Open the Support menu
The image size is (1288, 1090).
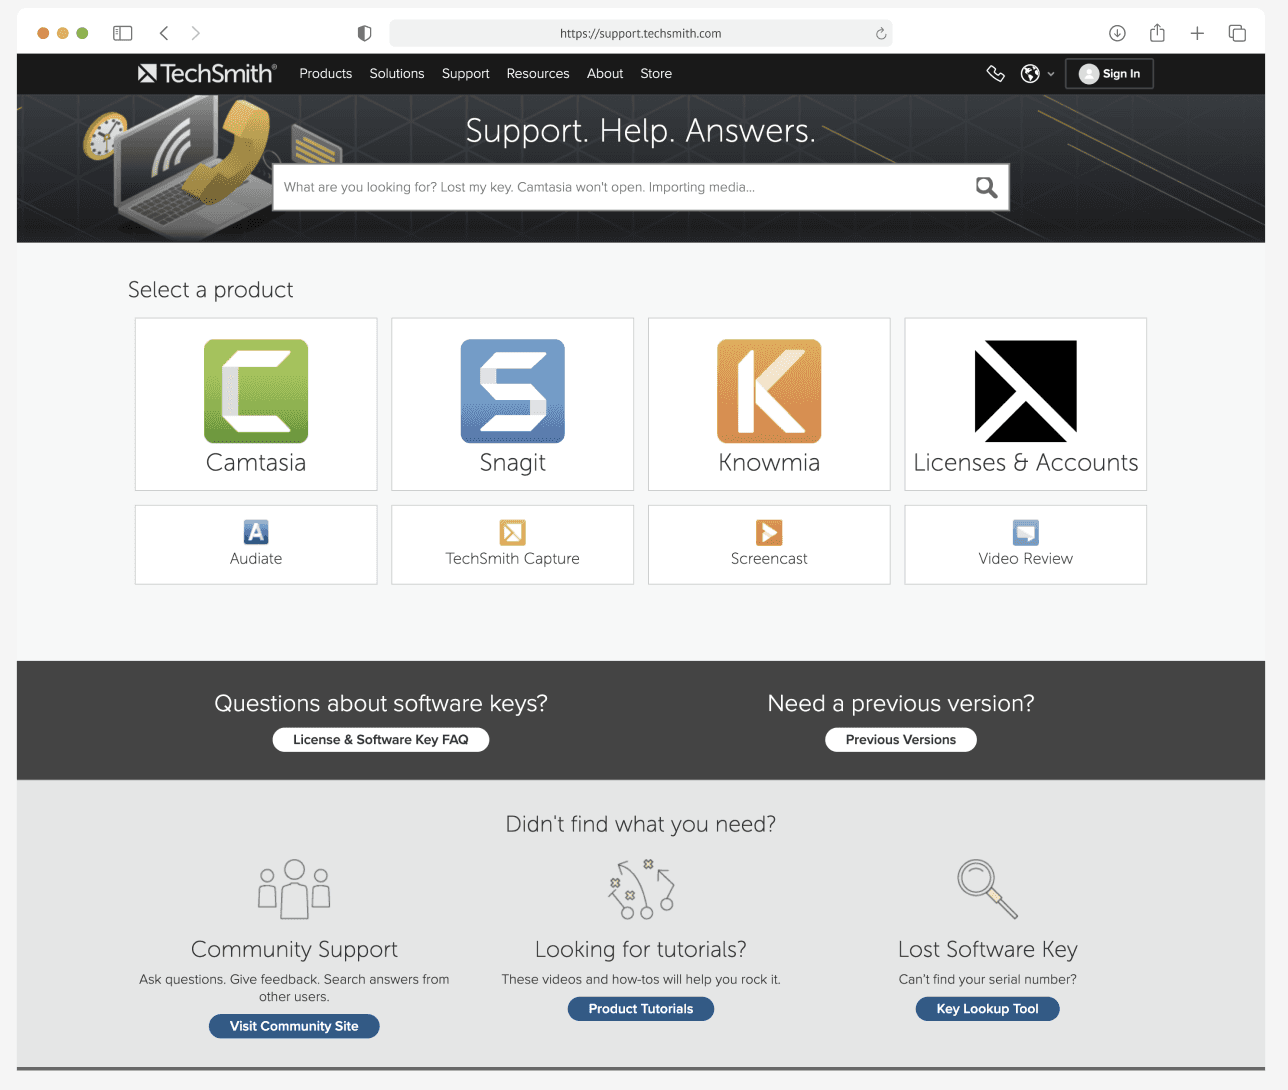click(466, 73)
